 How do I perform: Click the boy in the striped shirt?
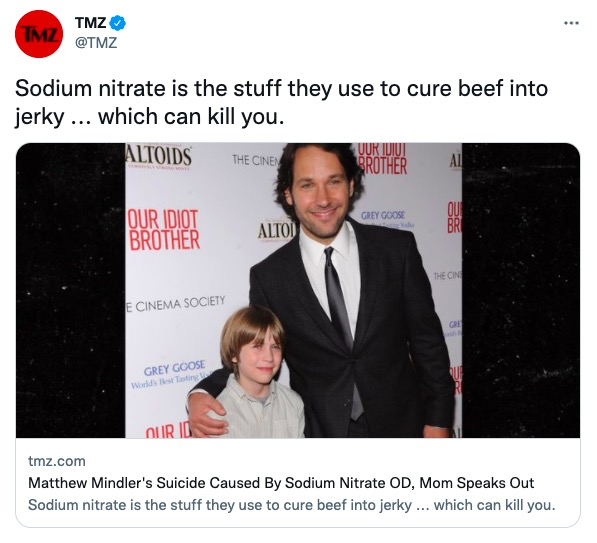[255, 375]
